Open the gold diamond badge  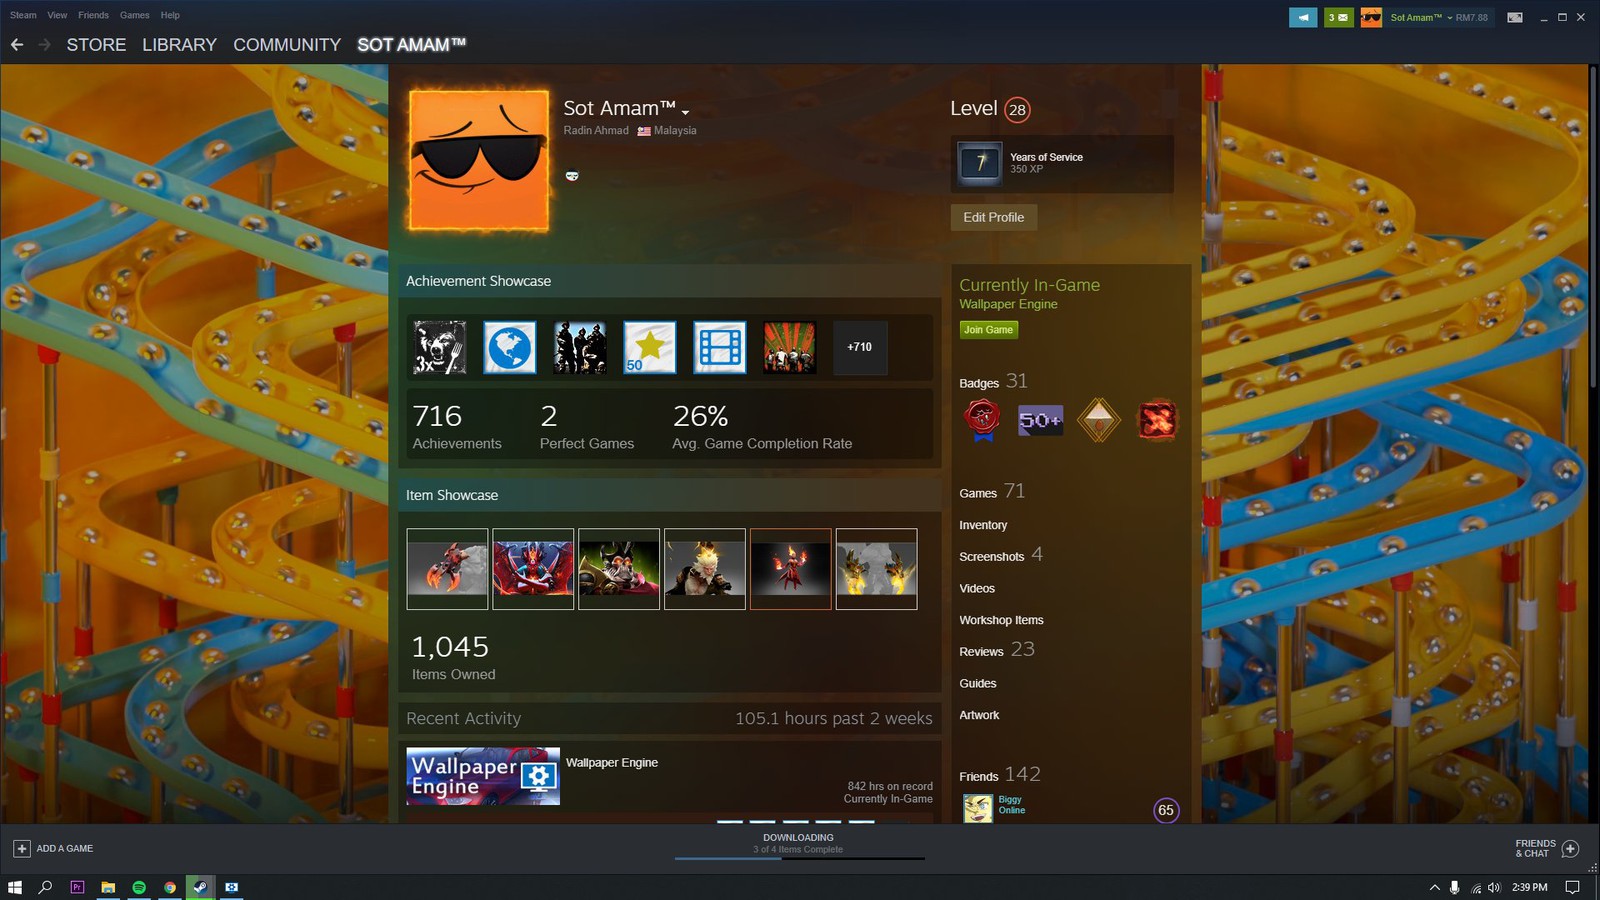point(1098,420)
